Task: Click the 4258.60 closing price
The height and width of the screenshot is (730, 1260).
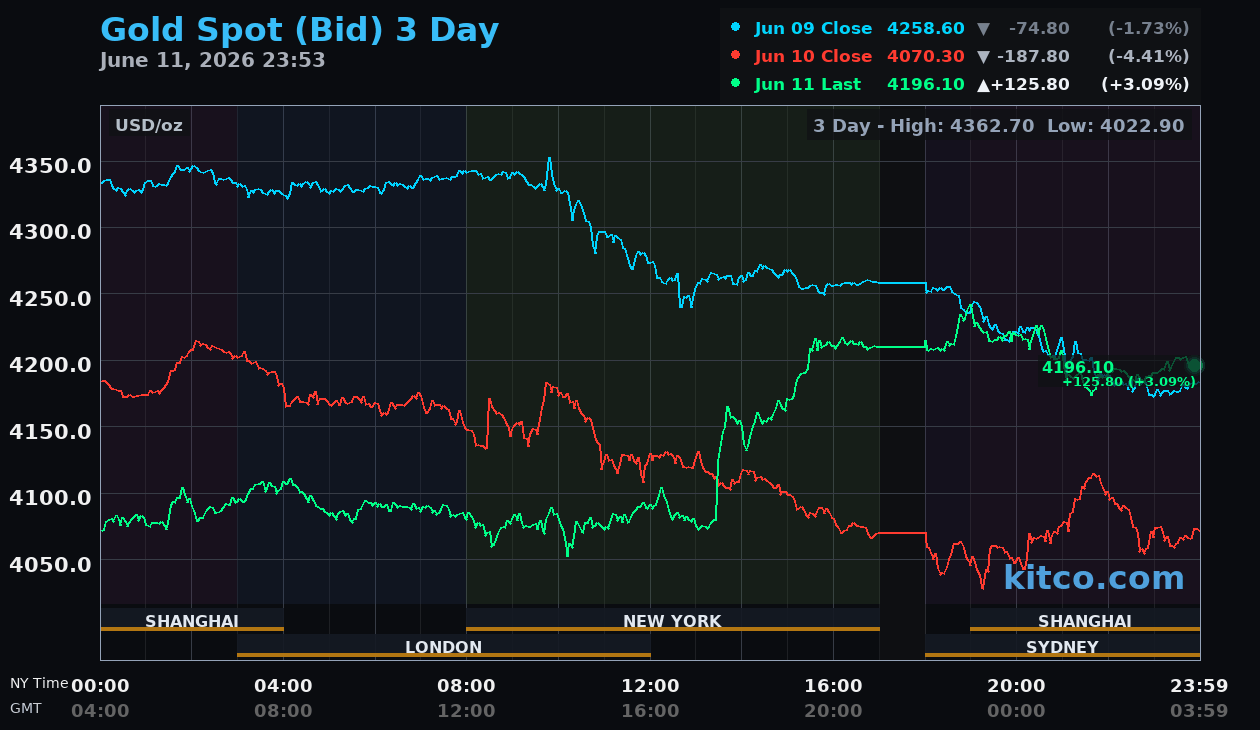Action: tap(926, 29)
